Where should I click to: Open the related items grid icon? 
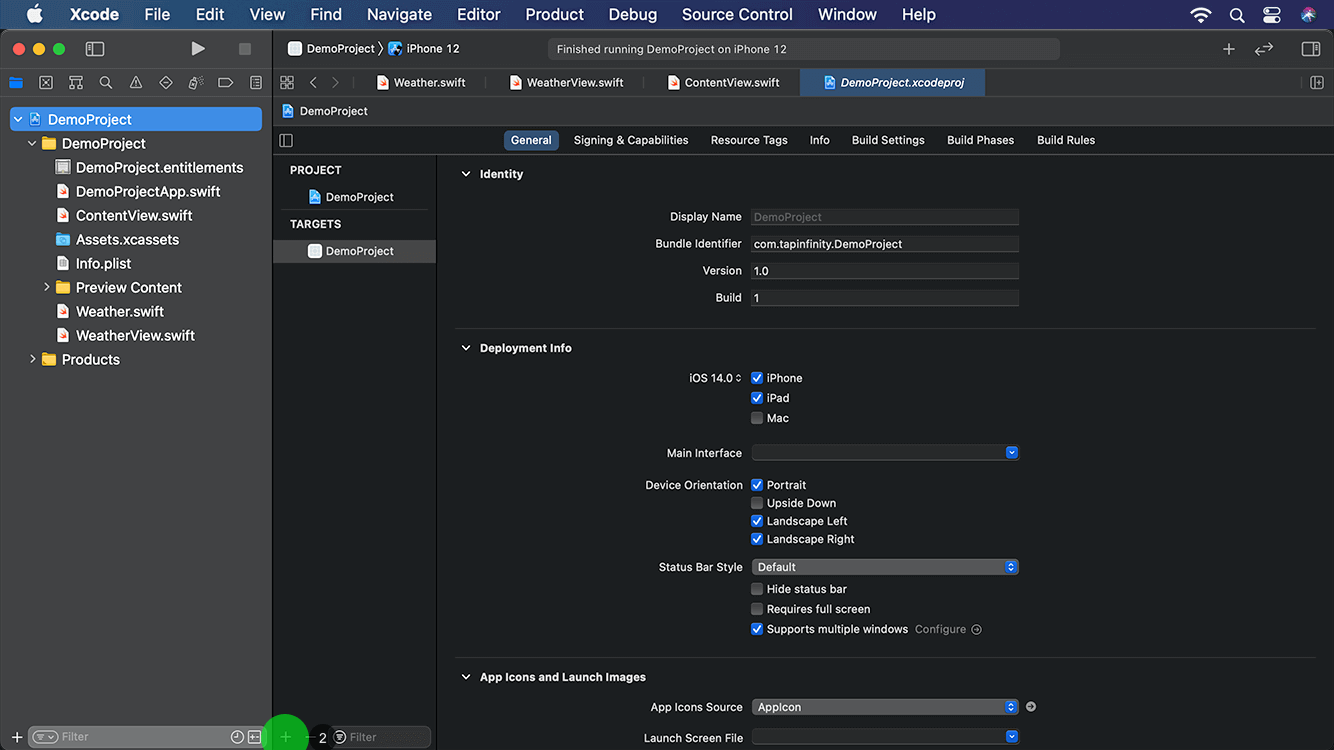point(287,82)
